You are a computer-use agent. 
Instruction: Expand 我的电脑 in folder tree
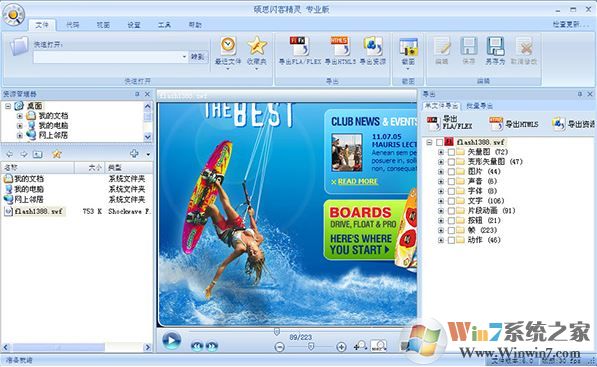[x=19, y=125]
